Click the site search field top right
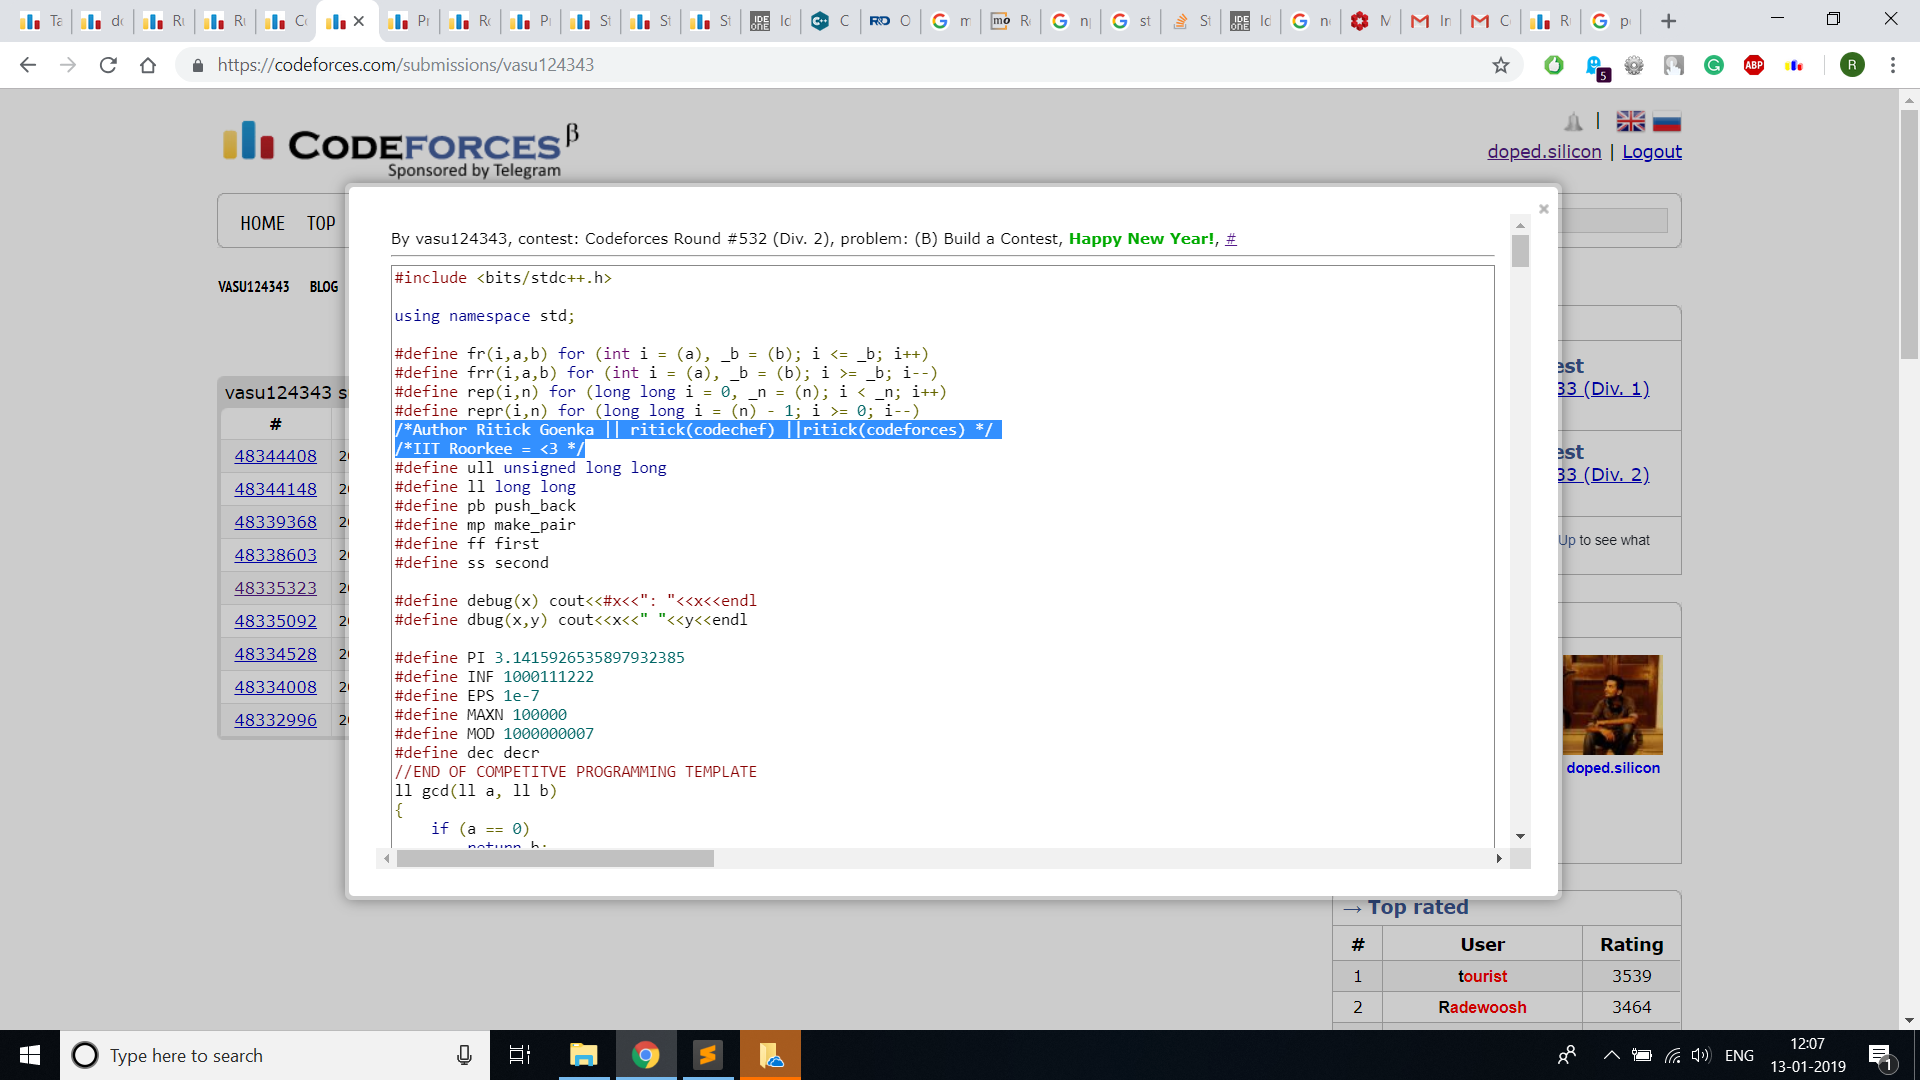The image size is (1920, 1080). (x=1615, y=221)
